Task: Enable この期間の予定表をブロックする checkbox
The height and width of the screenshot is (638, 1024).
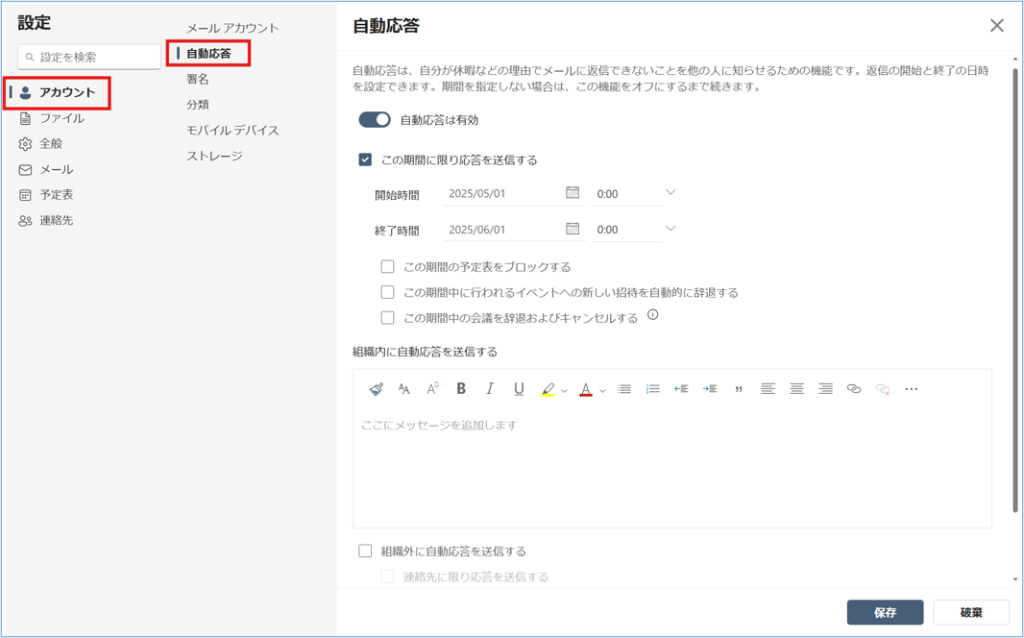Action: (x=388, y=267)
